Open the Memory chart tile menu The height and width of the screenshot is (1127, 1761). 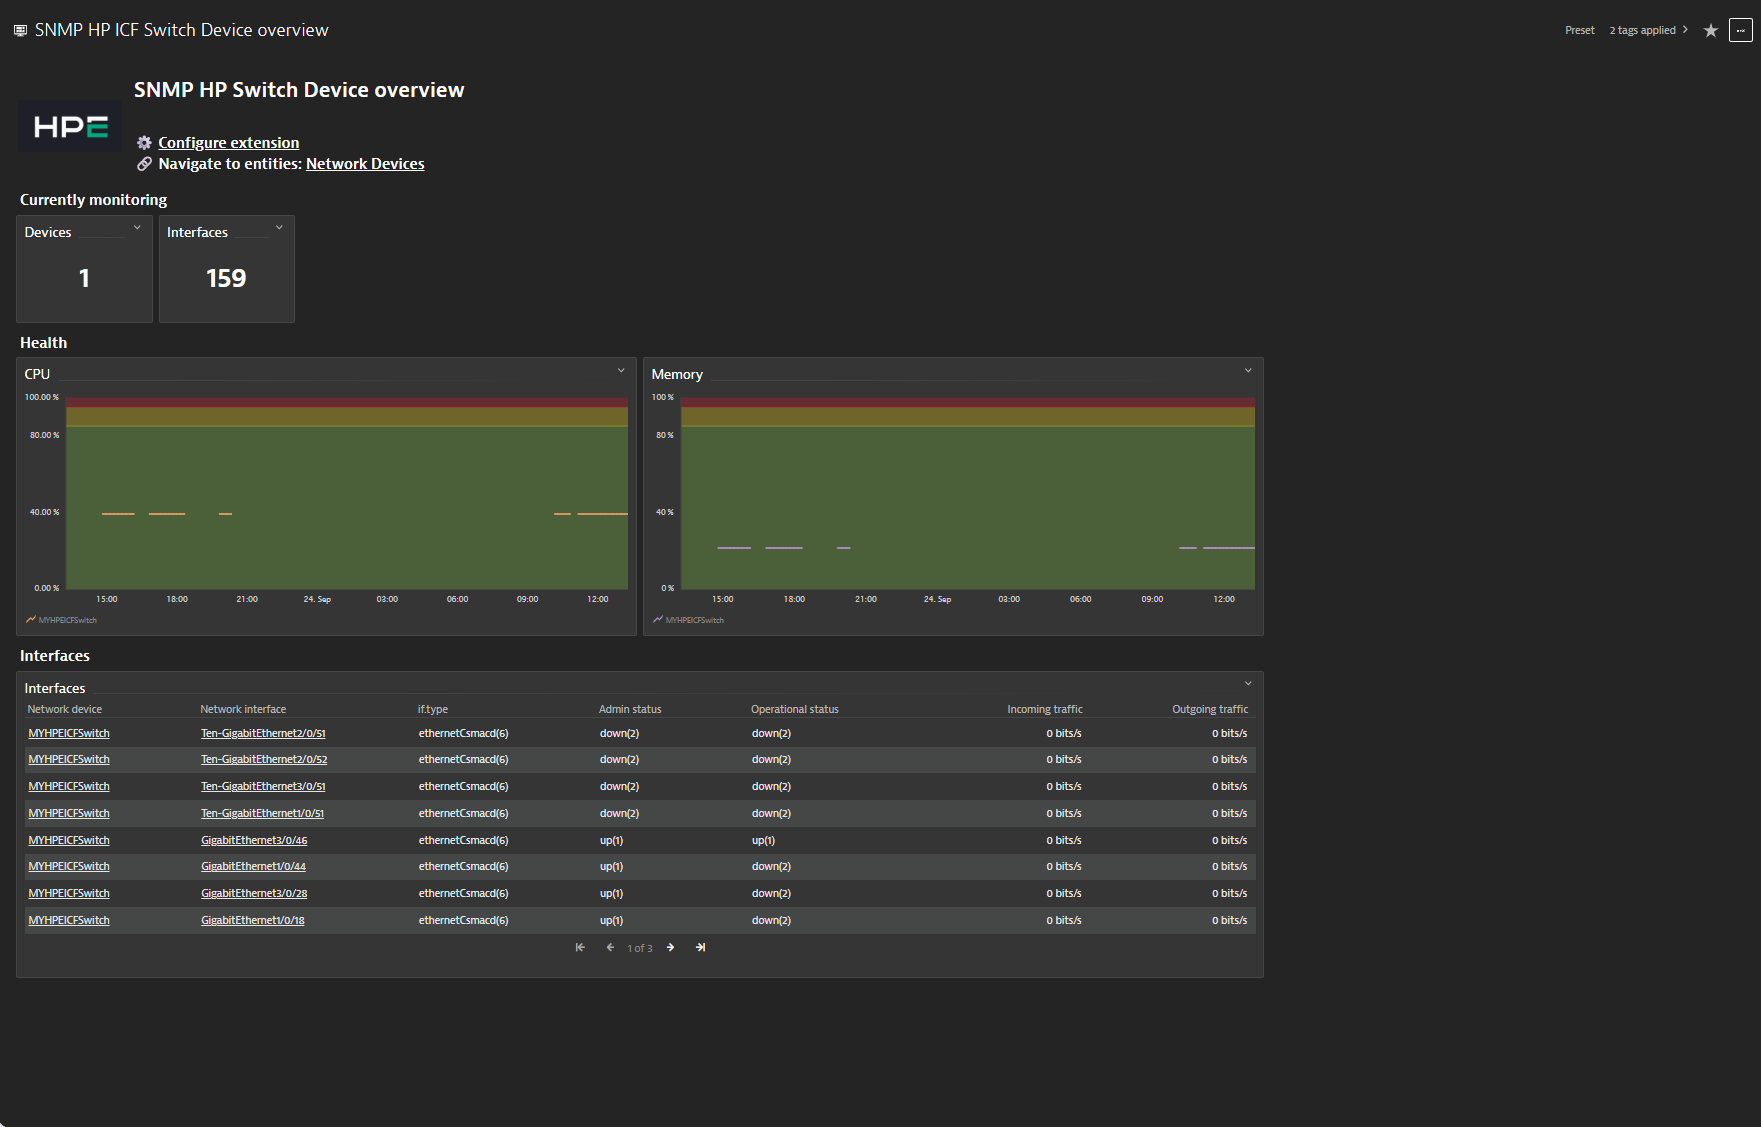point(1248,371)
